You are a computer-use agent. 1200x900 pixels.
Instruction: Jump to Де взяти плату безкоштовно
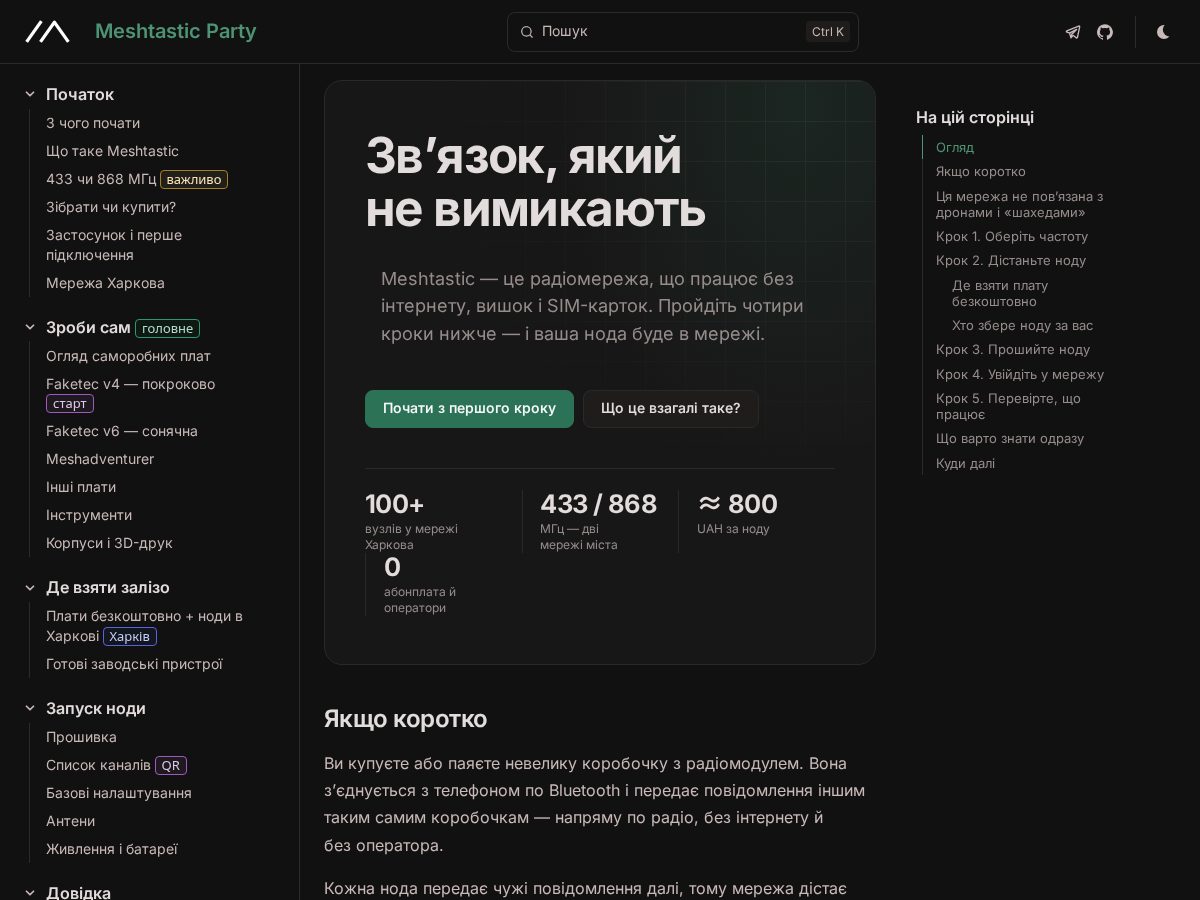[1000, 293]
